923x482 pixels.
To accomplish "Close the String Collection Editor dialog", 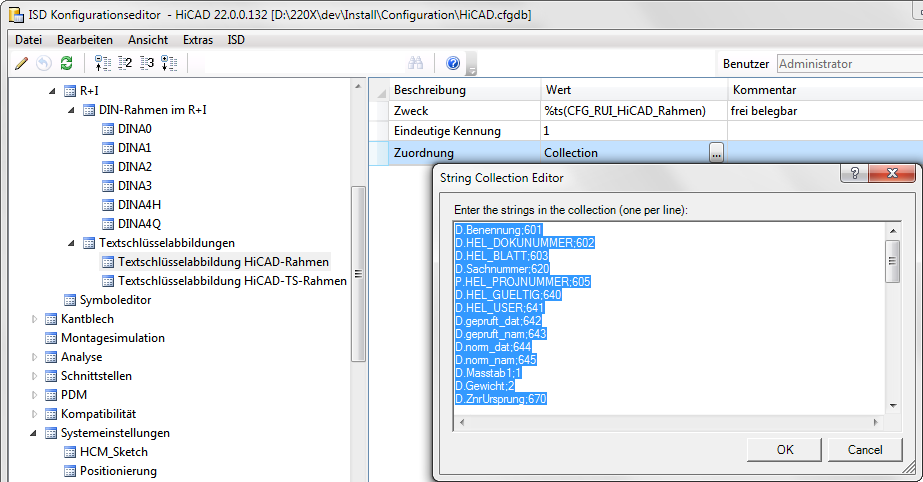I will 892,173.
